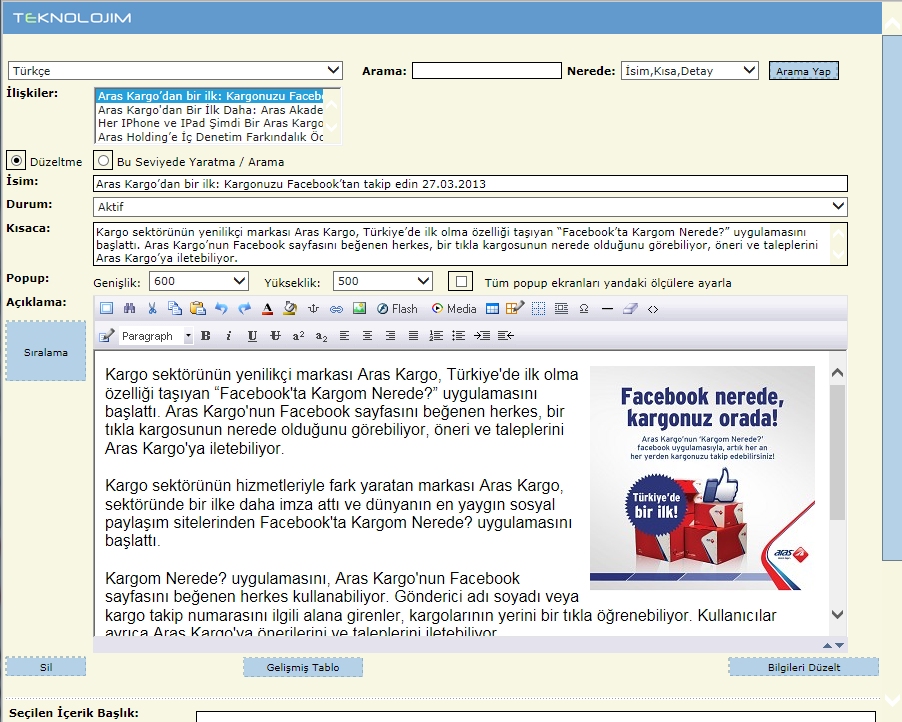Open the Yükseklik height dropdown
The width and height of the screenshot is (902, 722).
point(383,281)
